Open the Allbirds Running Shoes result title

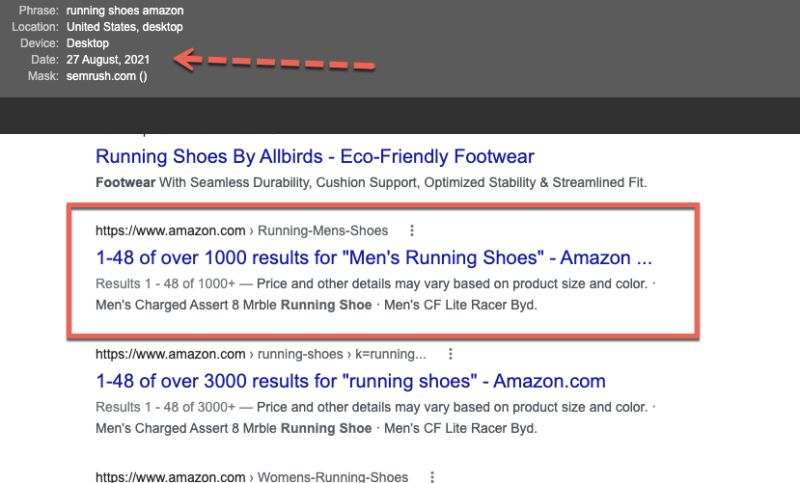tap(314, 157)
